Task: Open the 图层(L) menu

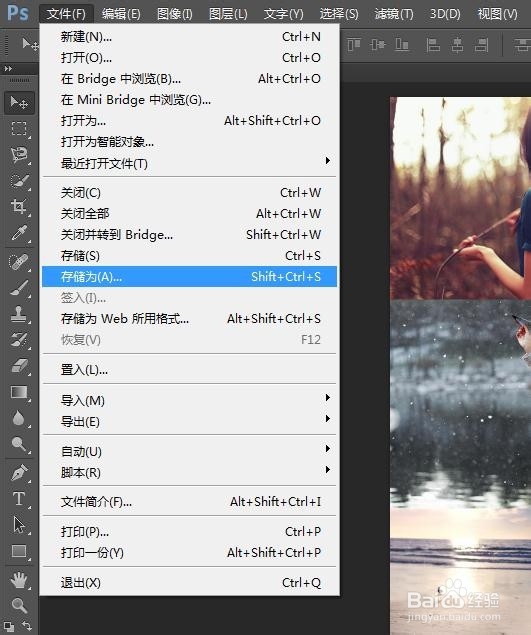Action: [228, 14]
